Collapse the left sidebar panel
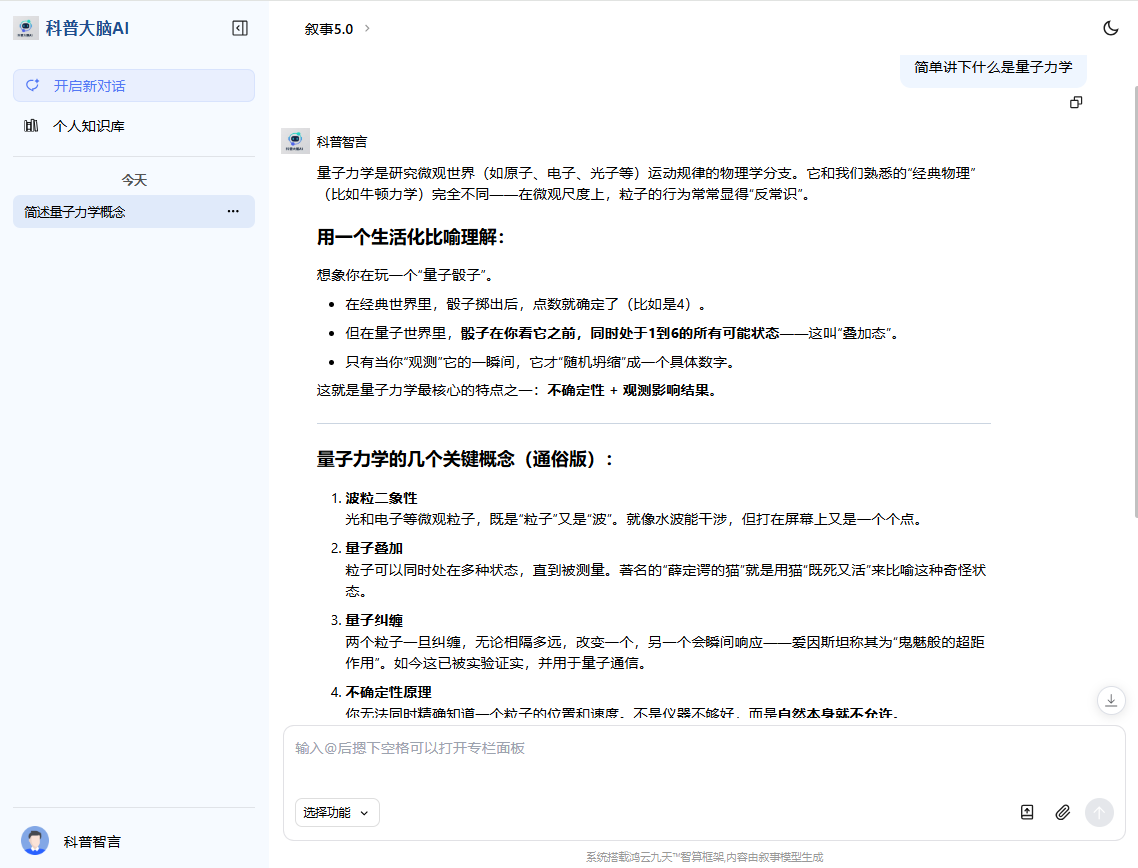Screen dimensions: 1138x868 (240, 28)
